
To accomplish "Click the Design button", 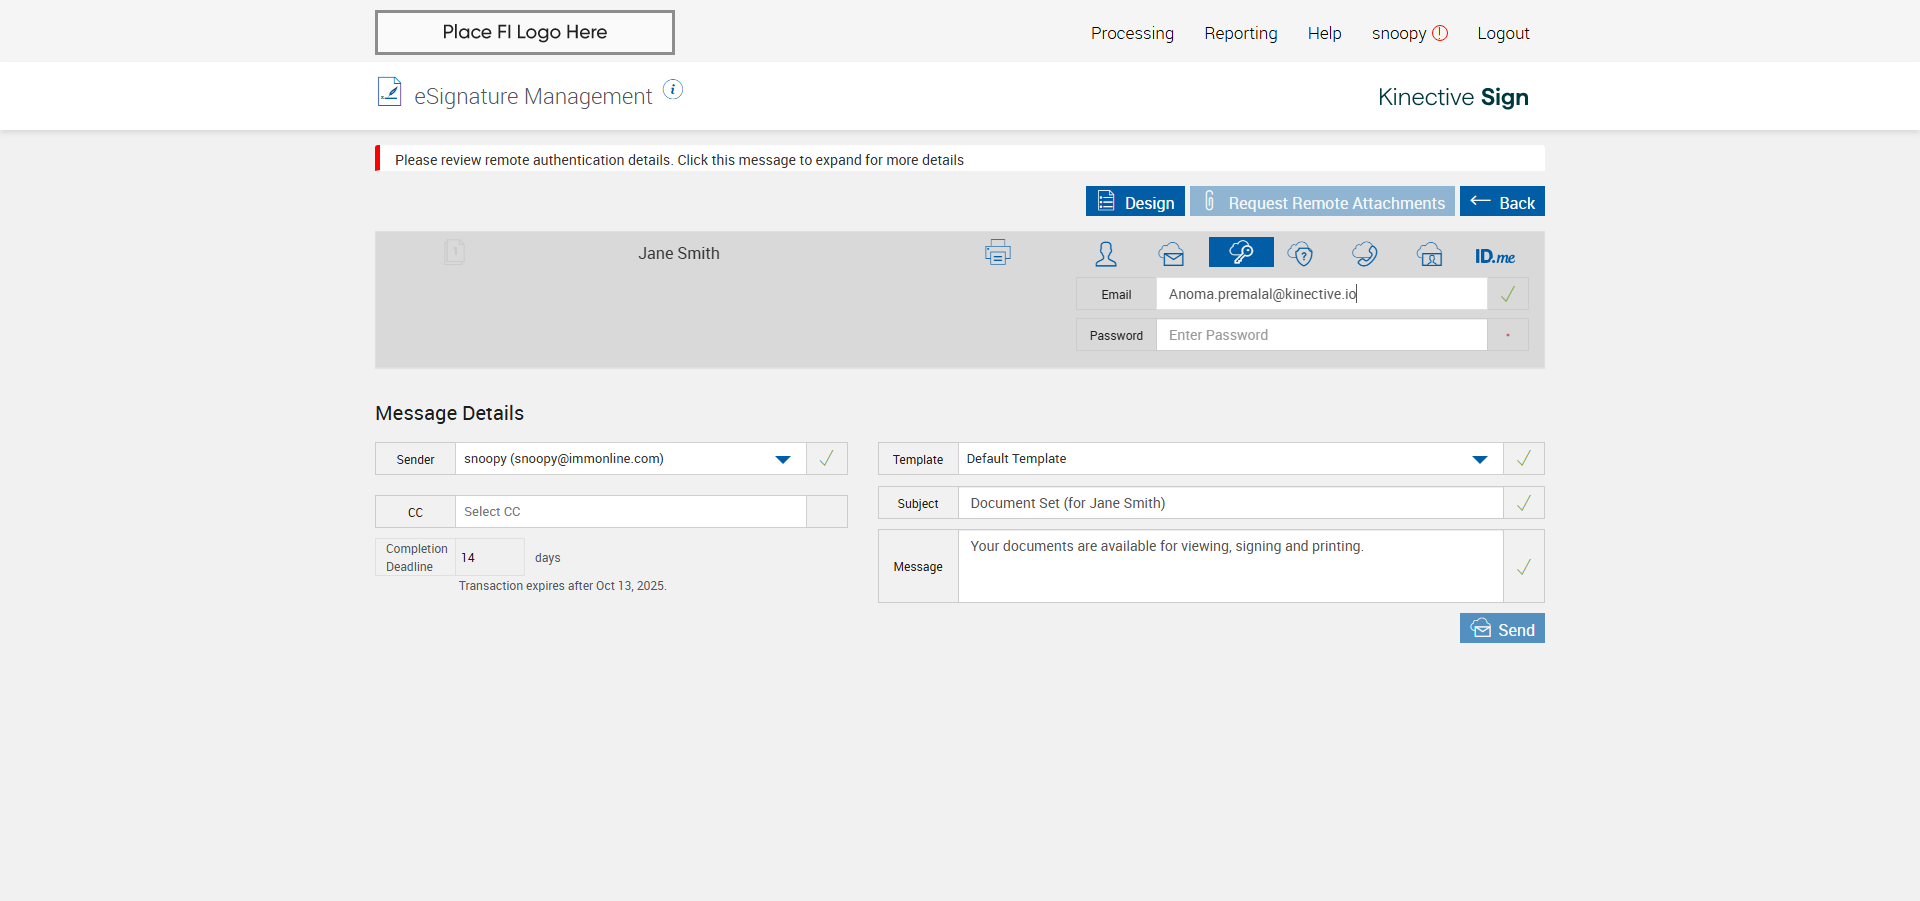I will 1135,202.
